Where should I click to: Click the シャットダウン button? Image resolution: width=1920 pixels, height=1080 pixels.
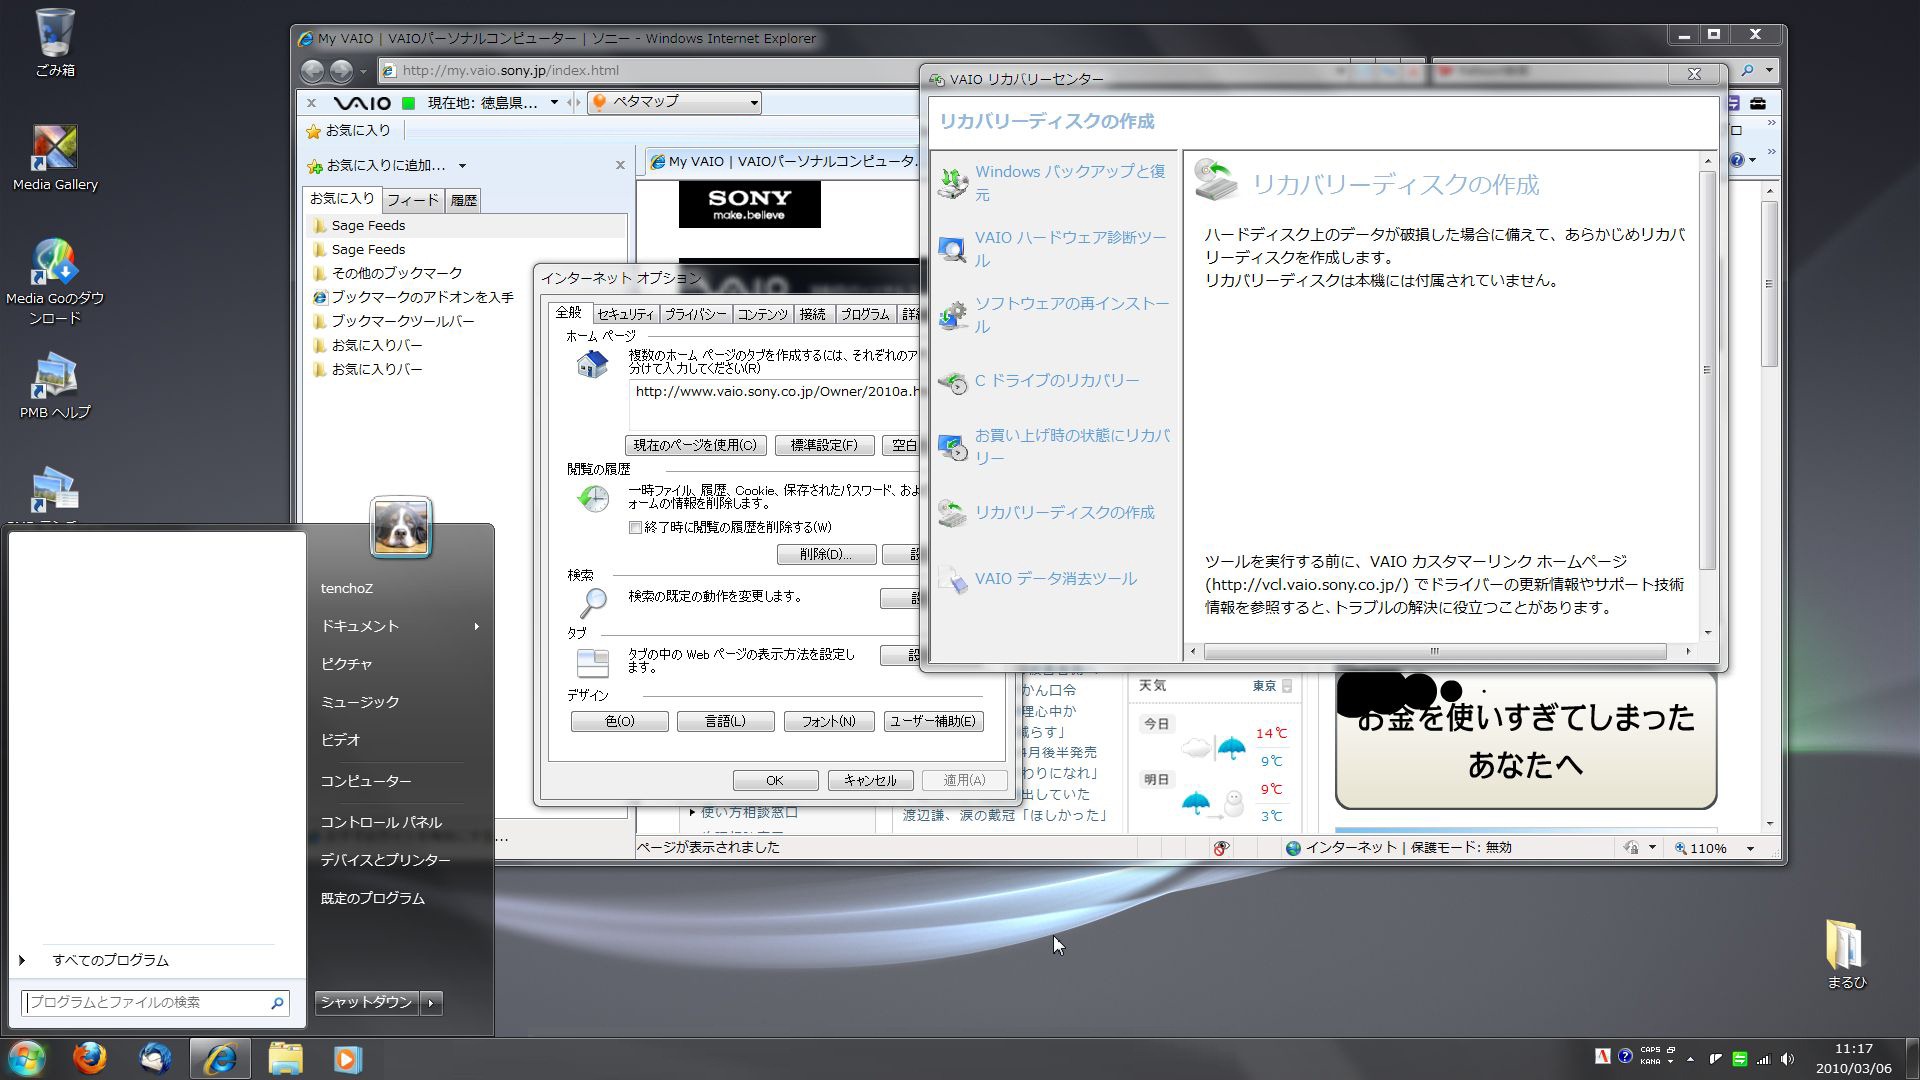pos(366,1003)
